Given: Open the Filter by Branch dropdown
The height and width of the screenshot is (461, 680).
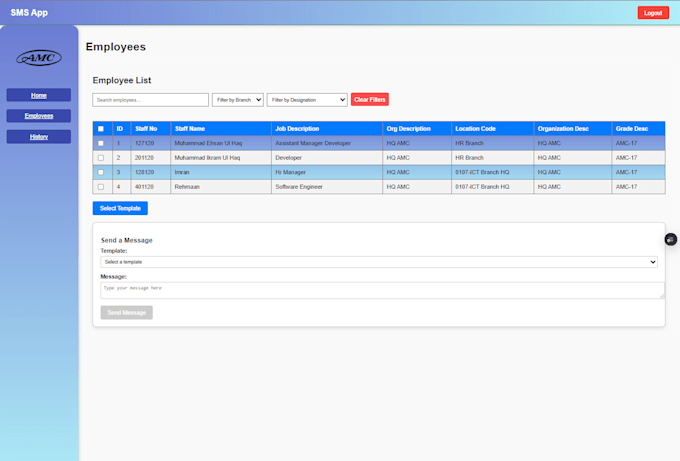Looking at the screenshot, I should 238,100.
